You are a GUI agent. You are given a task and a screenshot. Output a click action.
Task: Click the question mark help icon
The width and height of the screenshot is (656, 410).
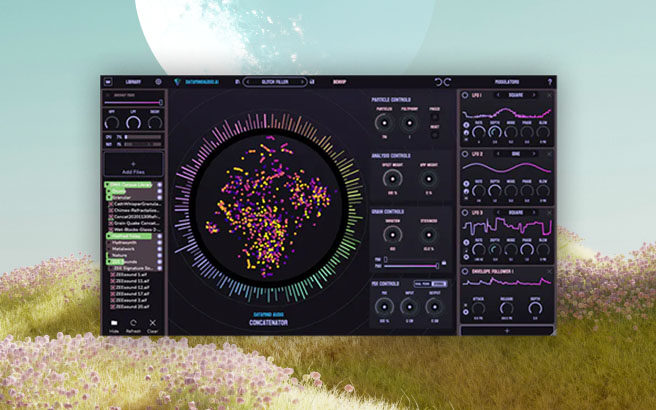coord(550,82)
